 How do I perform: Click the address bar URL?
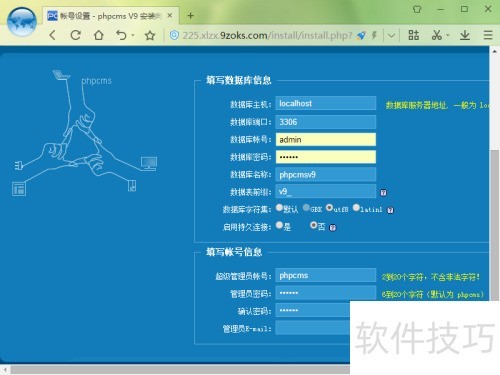point(267,35)
